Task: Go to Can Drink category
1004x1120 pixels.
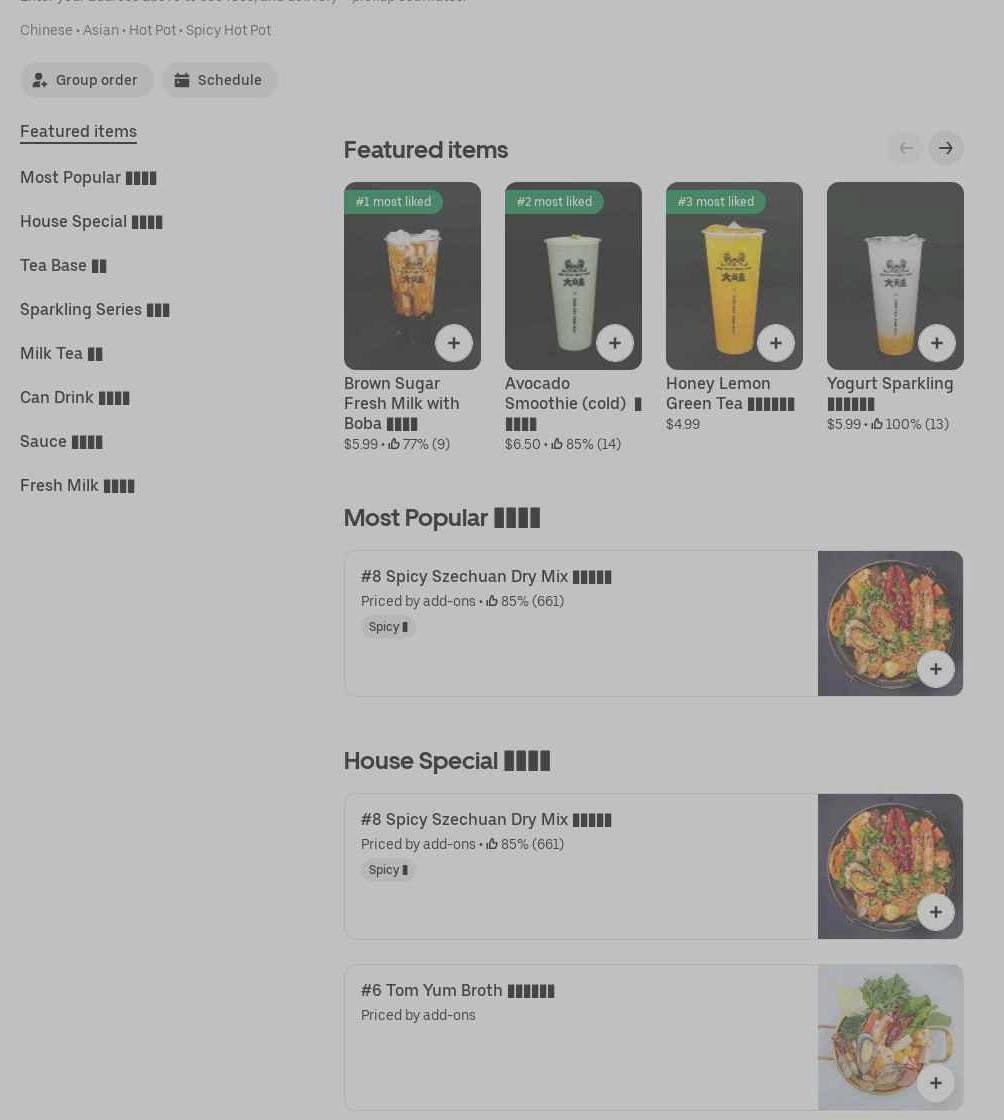Action: click(75, 397)
